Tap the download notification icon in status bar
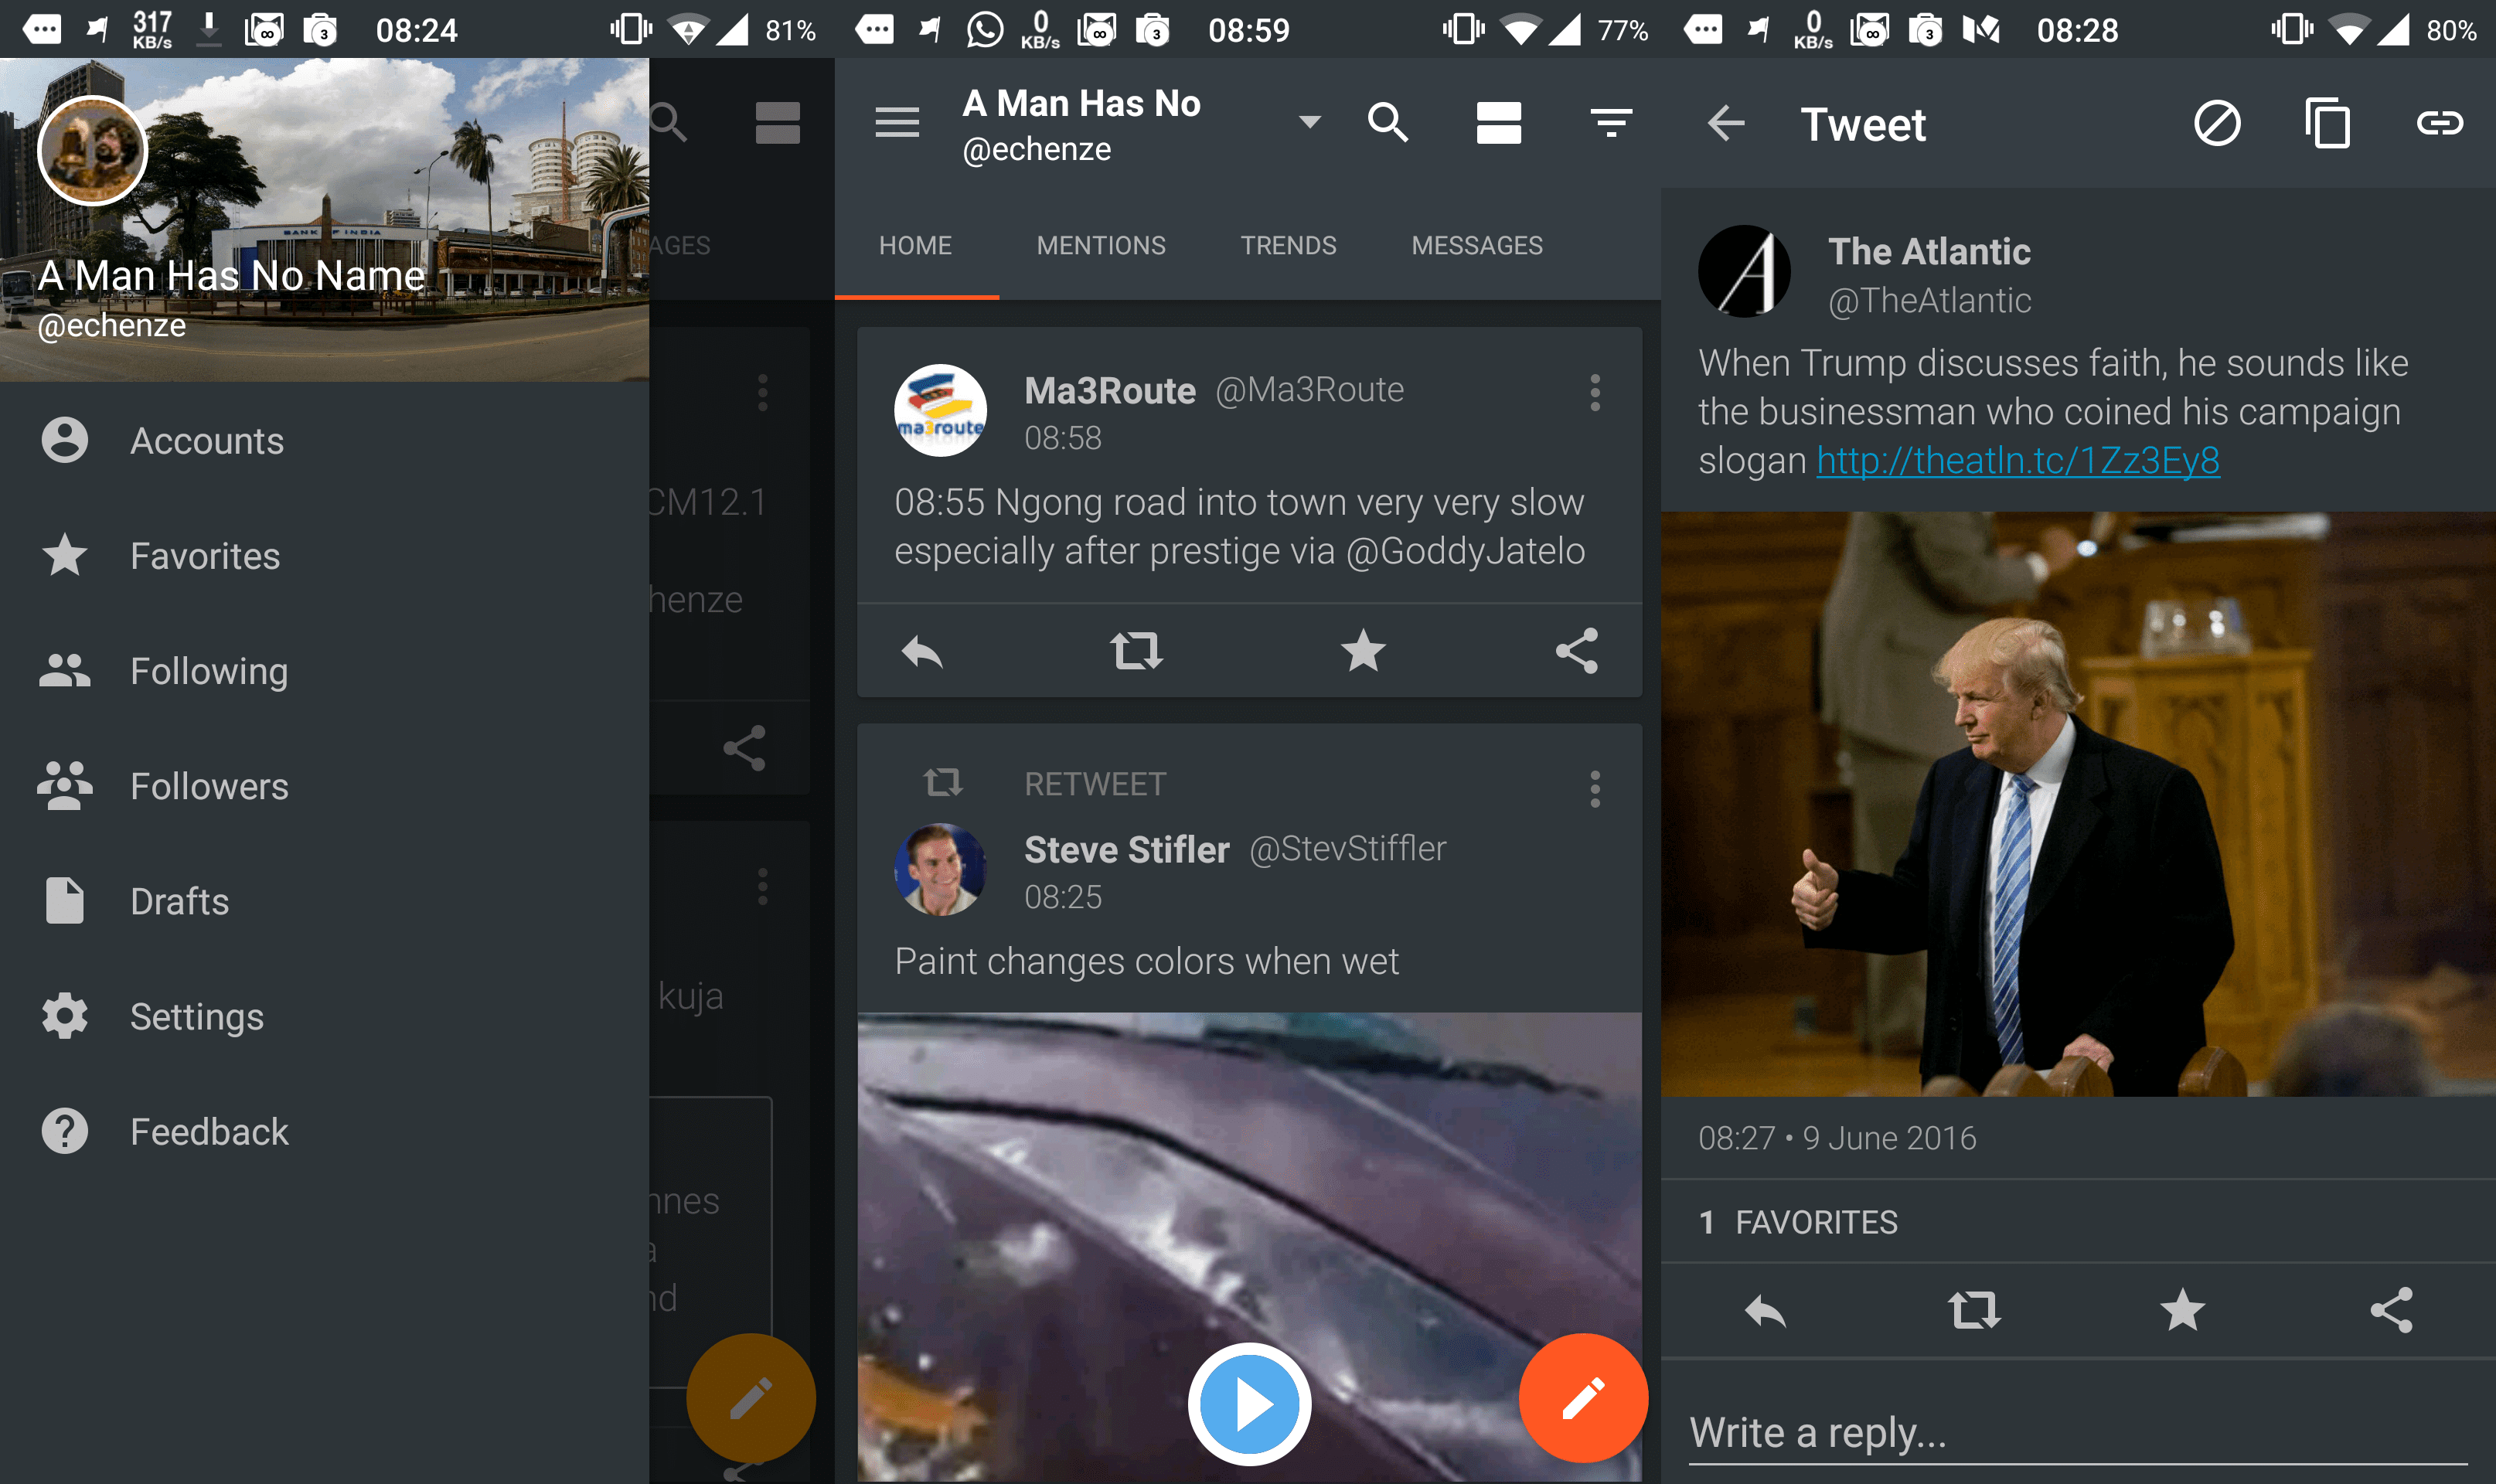Screen dimensions: 2496x1484 coord(208,30)
